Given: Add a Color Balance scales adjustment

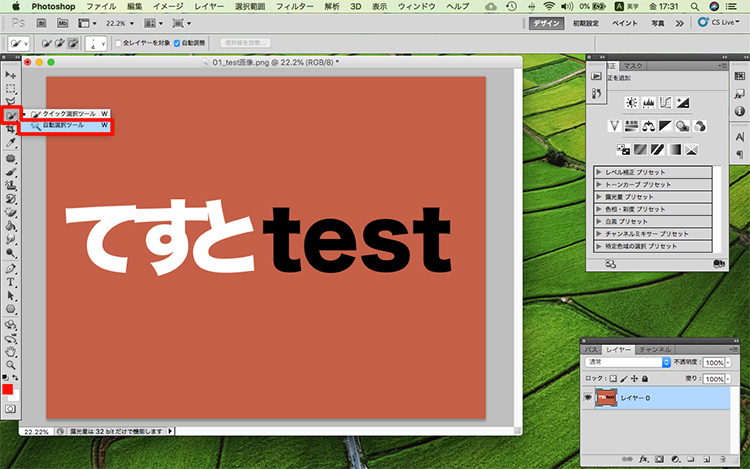Looking at the screenshot, I should [x=649, y=126].
